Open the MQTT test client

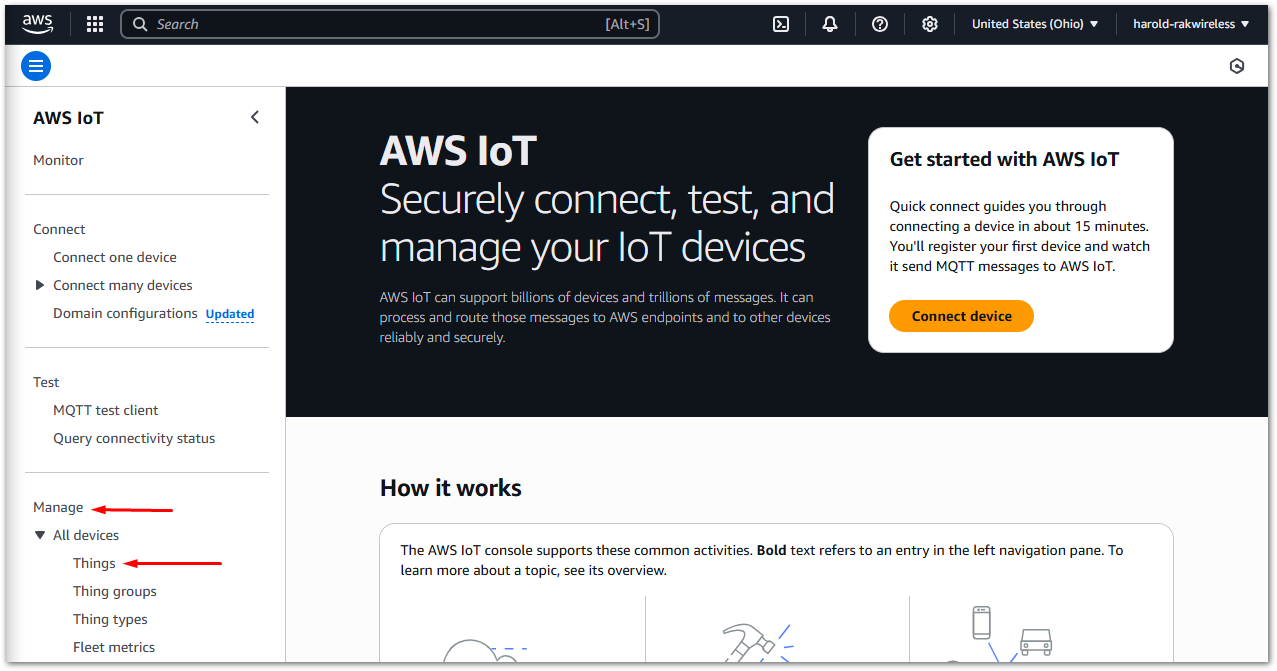105,409
